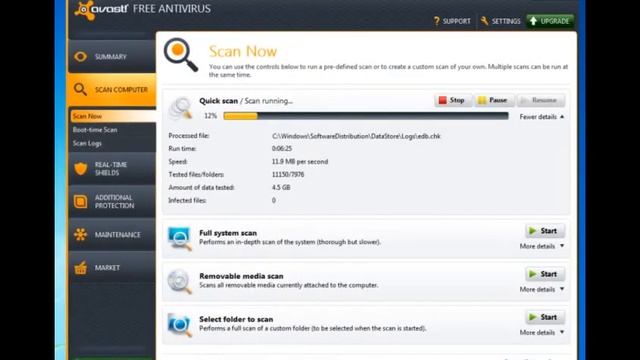640x360 pixels.
Task: Open the Support link
Action: [x=452, y=21]
